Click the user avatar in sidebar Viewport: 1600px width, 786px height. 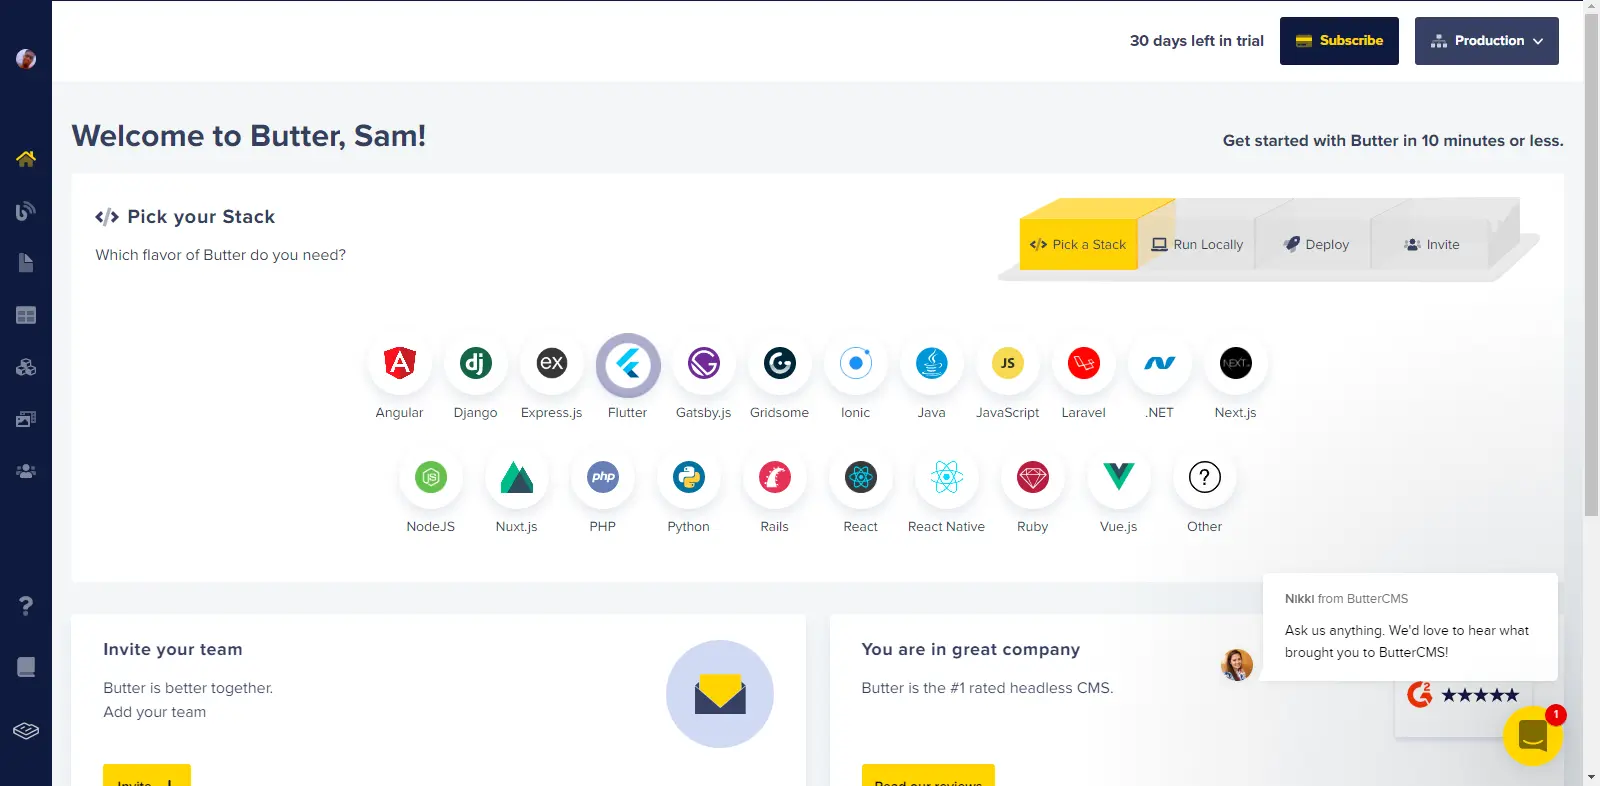(26, 59)
